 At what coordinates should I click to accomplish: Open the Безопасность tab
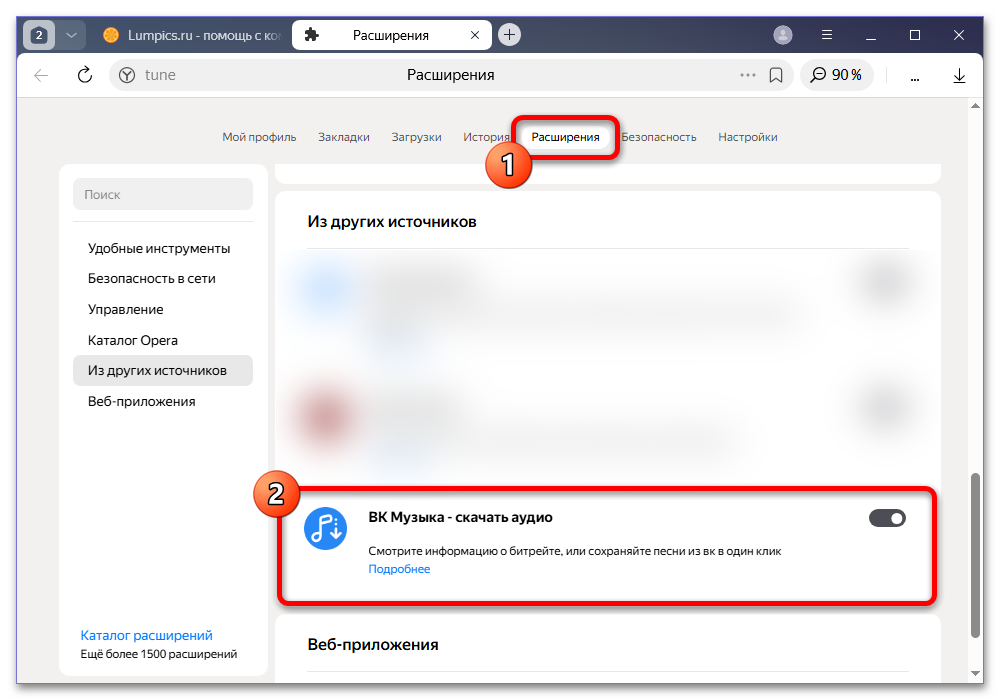(x=659, y=137)
